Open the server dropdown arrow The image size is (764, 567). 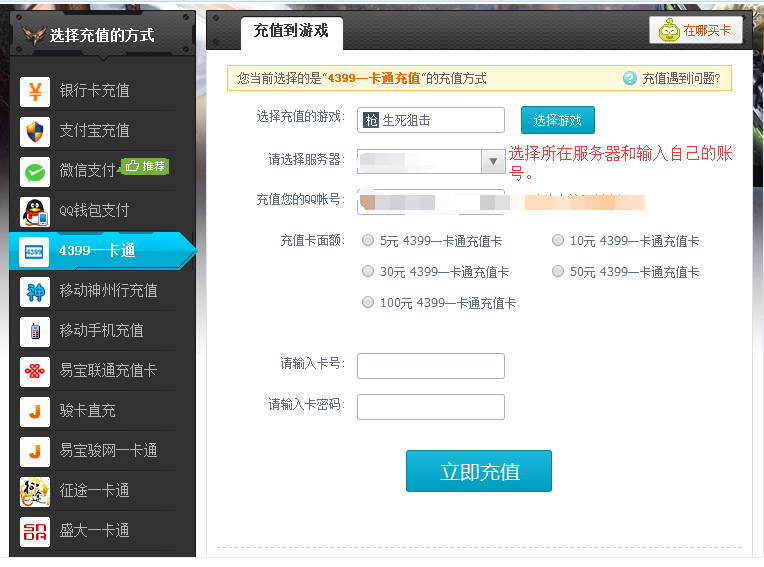[x=493, y=161]
